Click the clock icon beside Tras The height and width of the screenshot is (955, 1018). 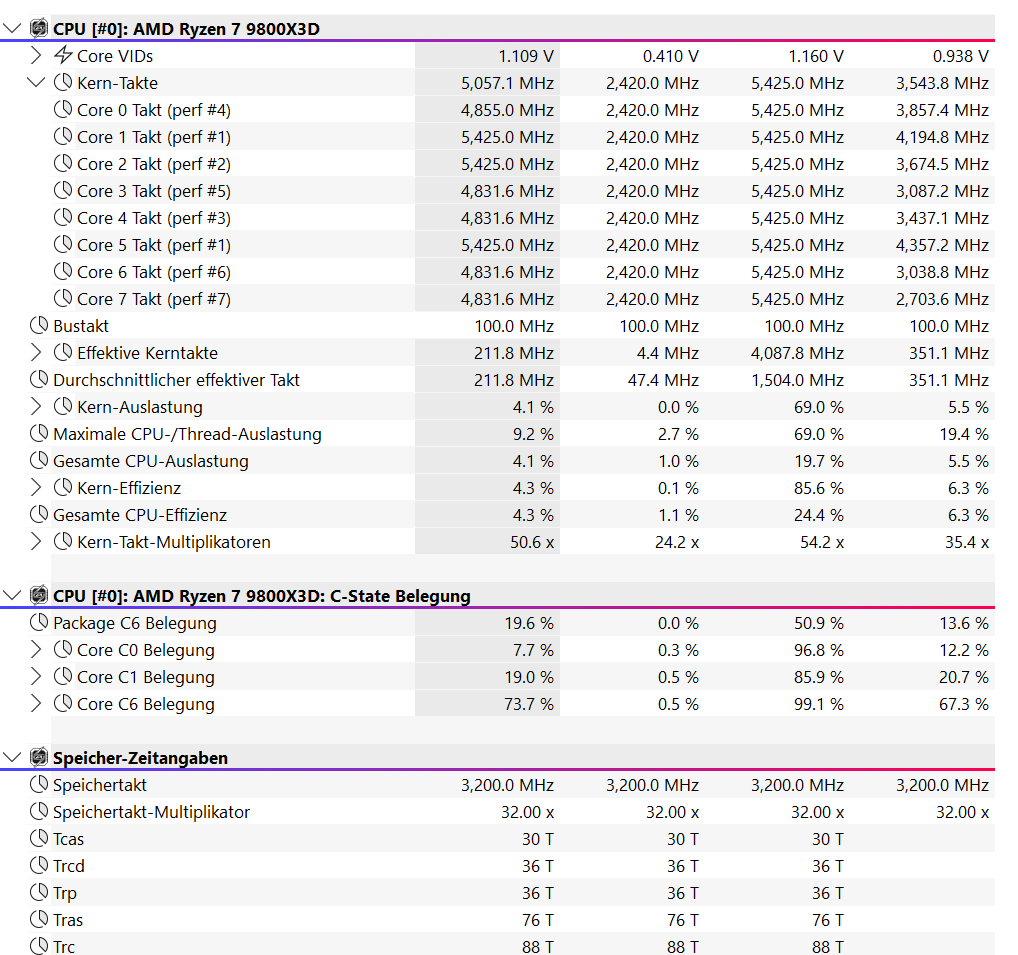39,919
